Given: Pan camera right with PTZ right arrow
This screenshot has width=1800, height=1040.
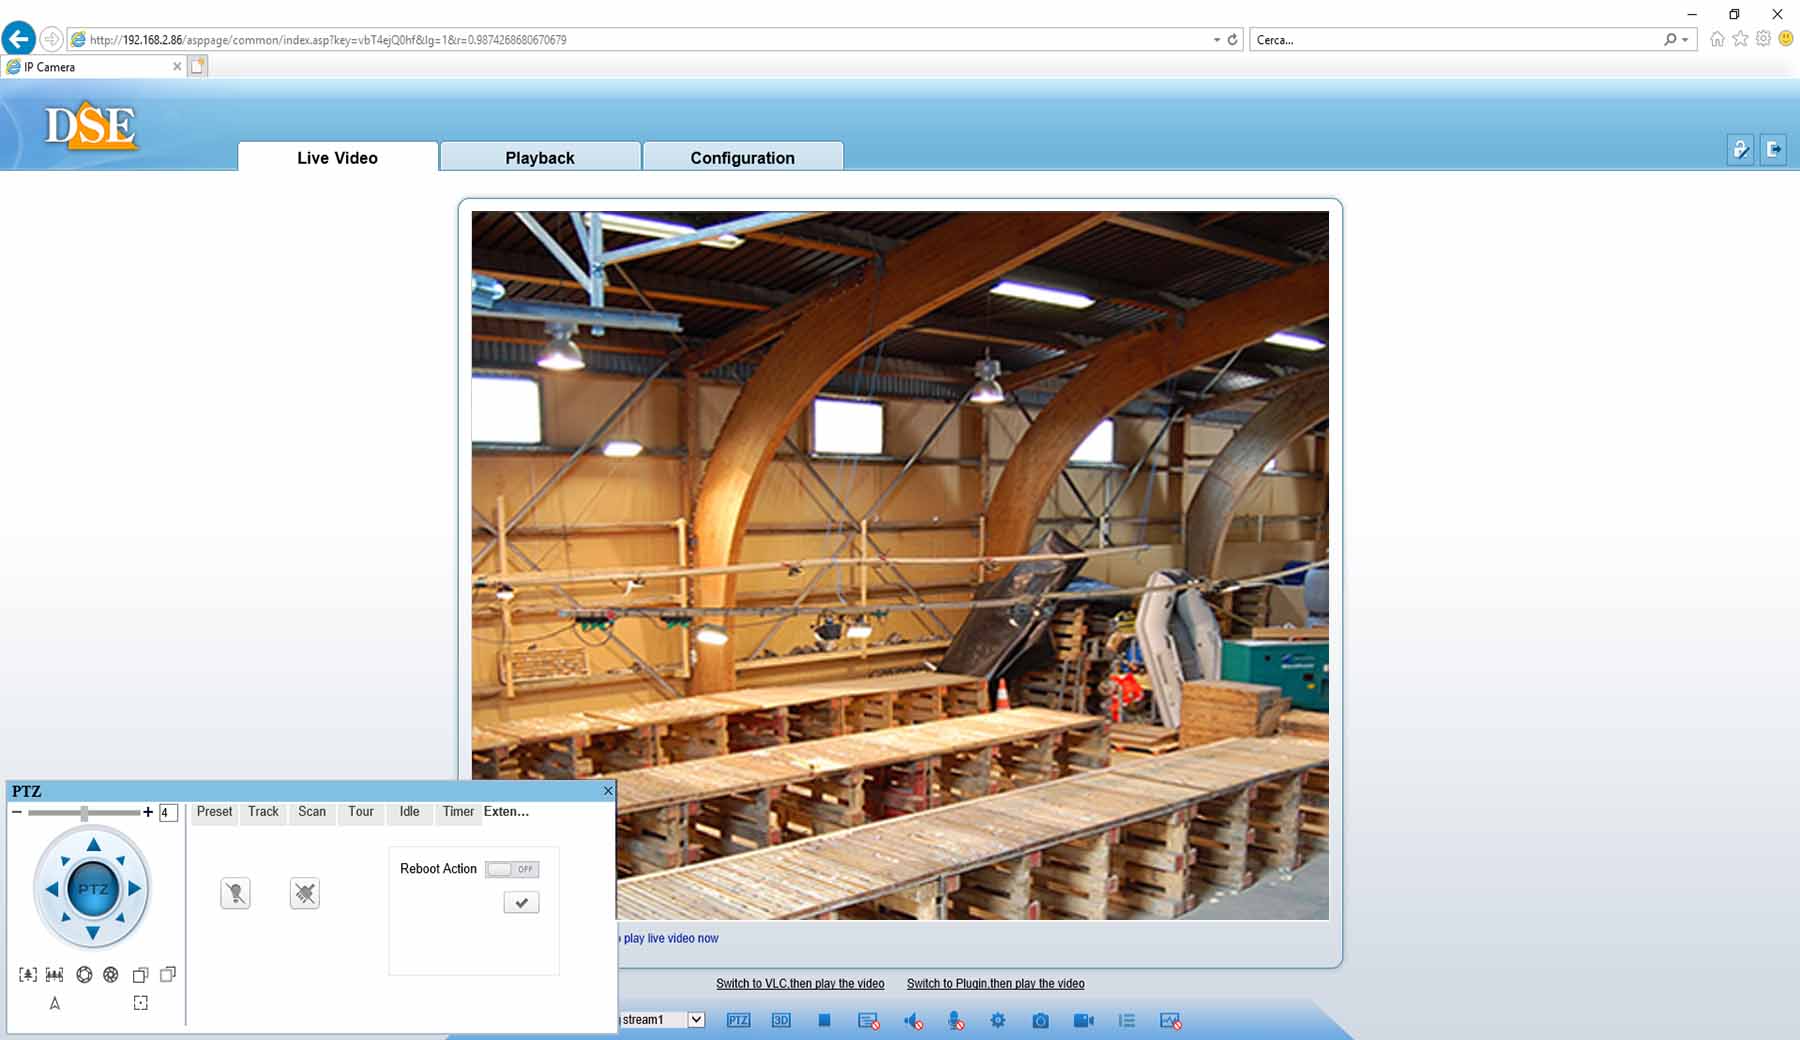Looking at the screenshot, I should [135, 888].
